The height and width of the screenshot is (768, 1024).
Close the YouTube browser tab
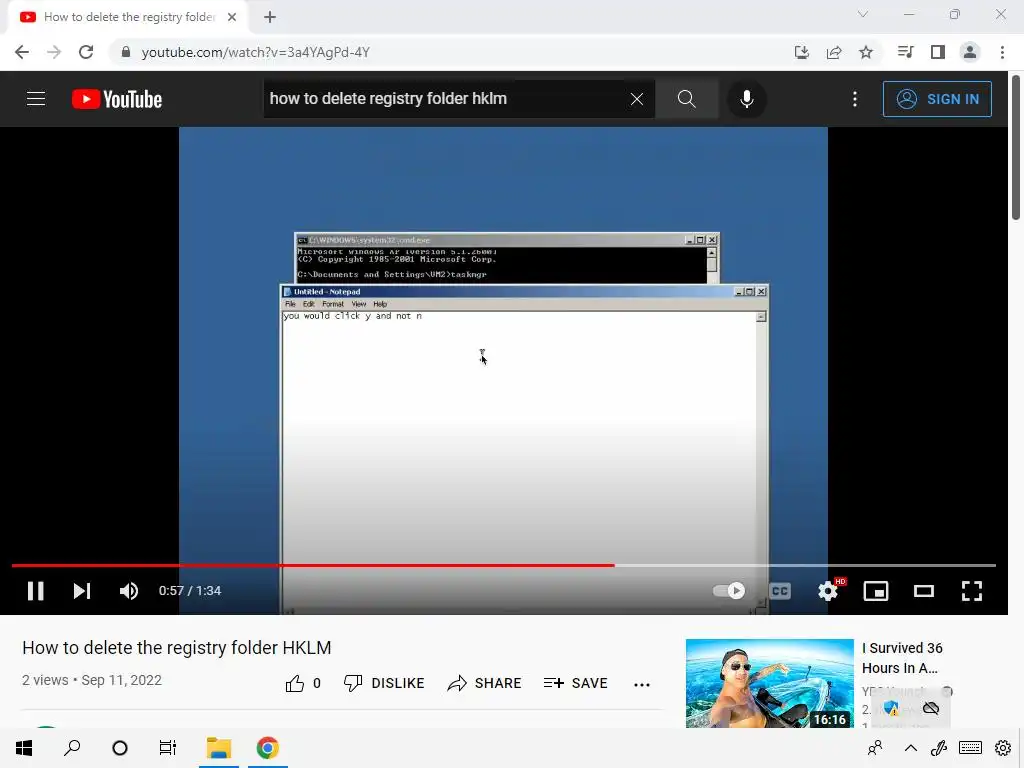point(232,17)
